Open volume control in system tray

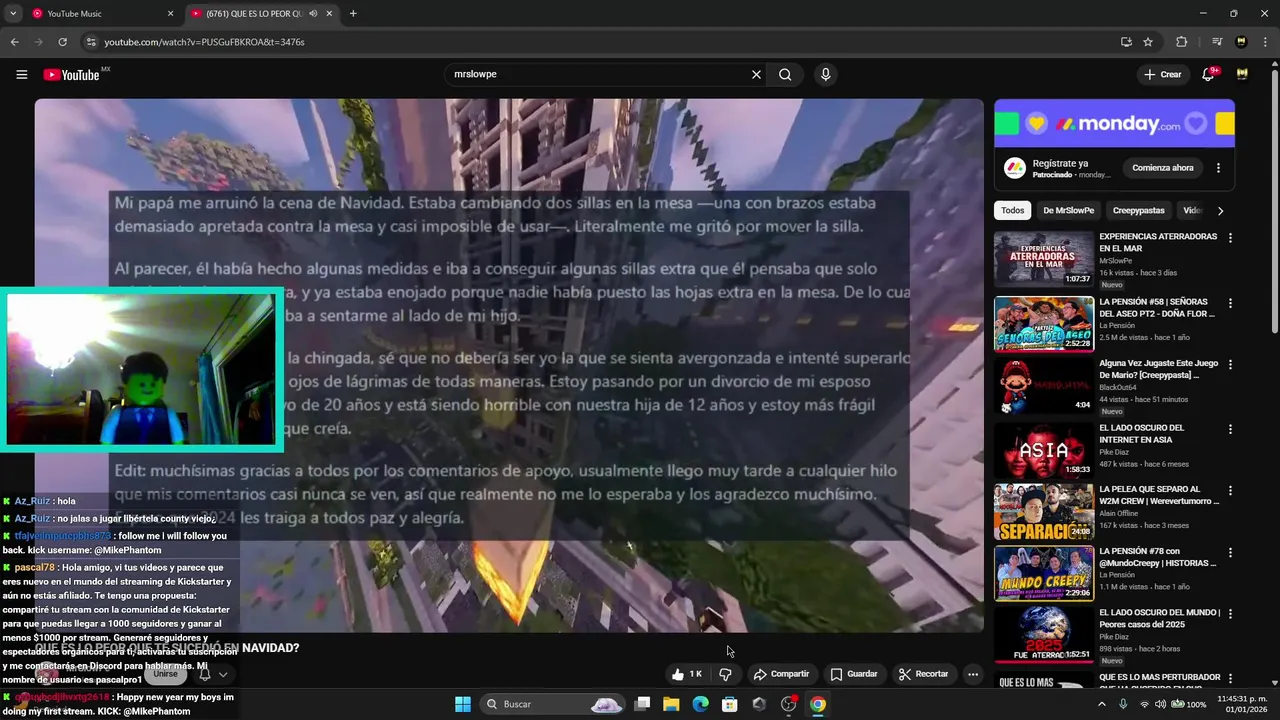click(1160, 704)
